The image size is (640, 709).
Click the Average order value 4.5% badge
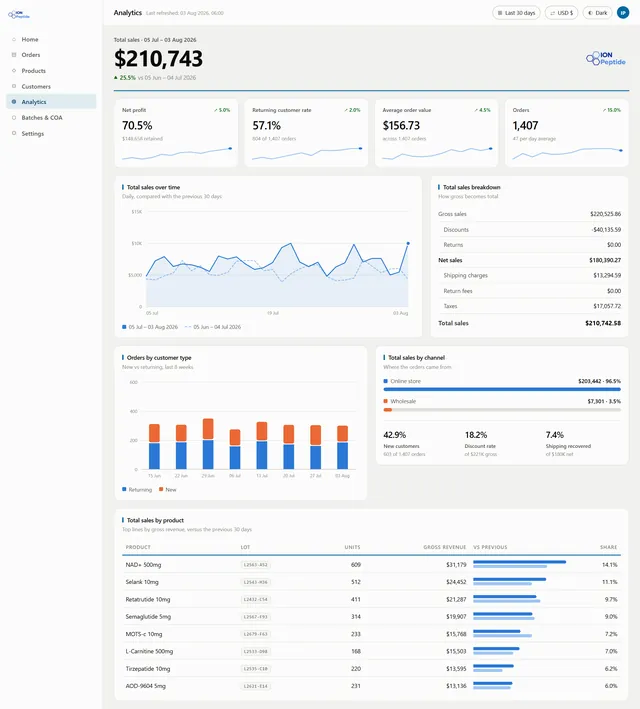pyautogui.click(x=482, y=110)
